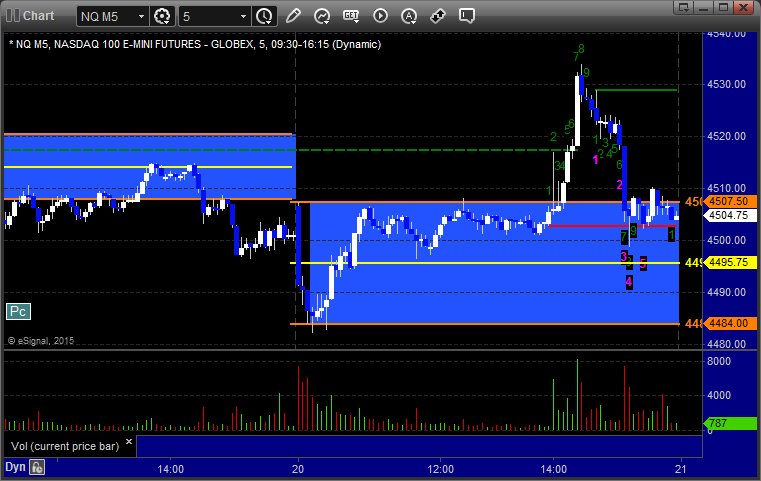761x481 pixels.
Task: Start bar replay with the play icon
Action: click(x=380, y=16)
